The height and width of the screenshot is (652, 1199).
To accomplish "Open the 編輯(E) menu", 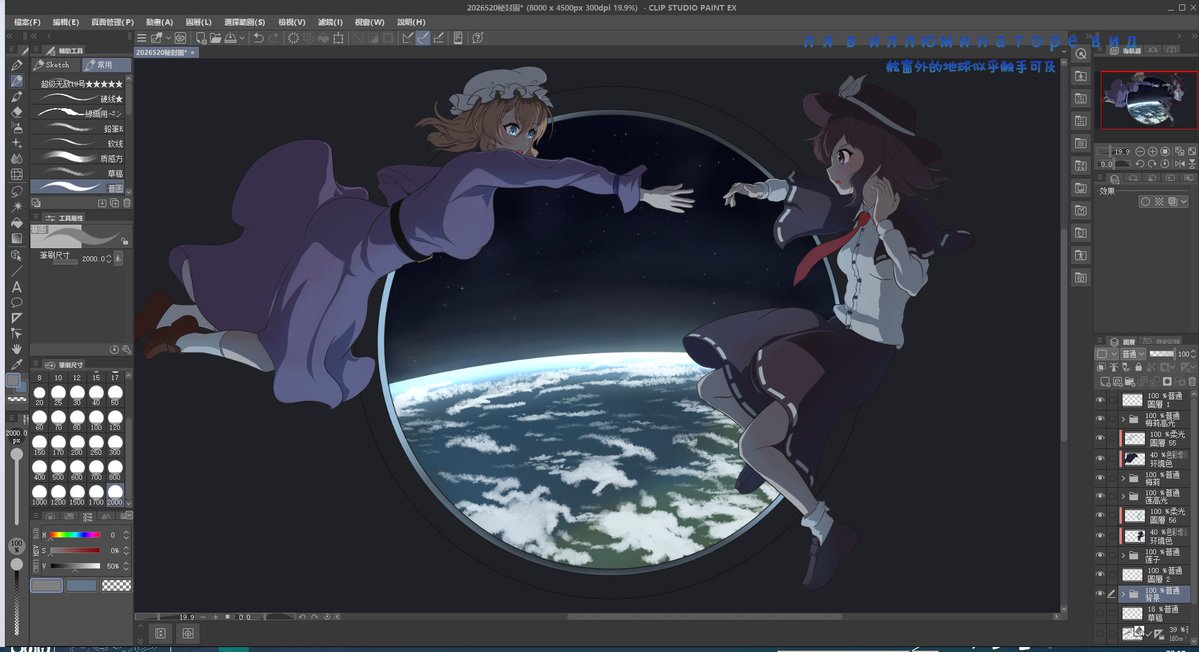I will pos(66,22).
